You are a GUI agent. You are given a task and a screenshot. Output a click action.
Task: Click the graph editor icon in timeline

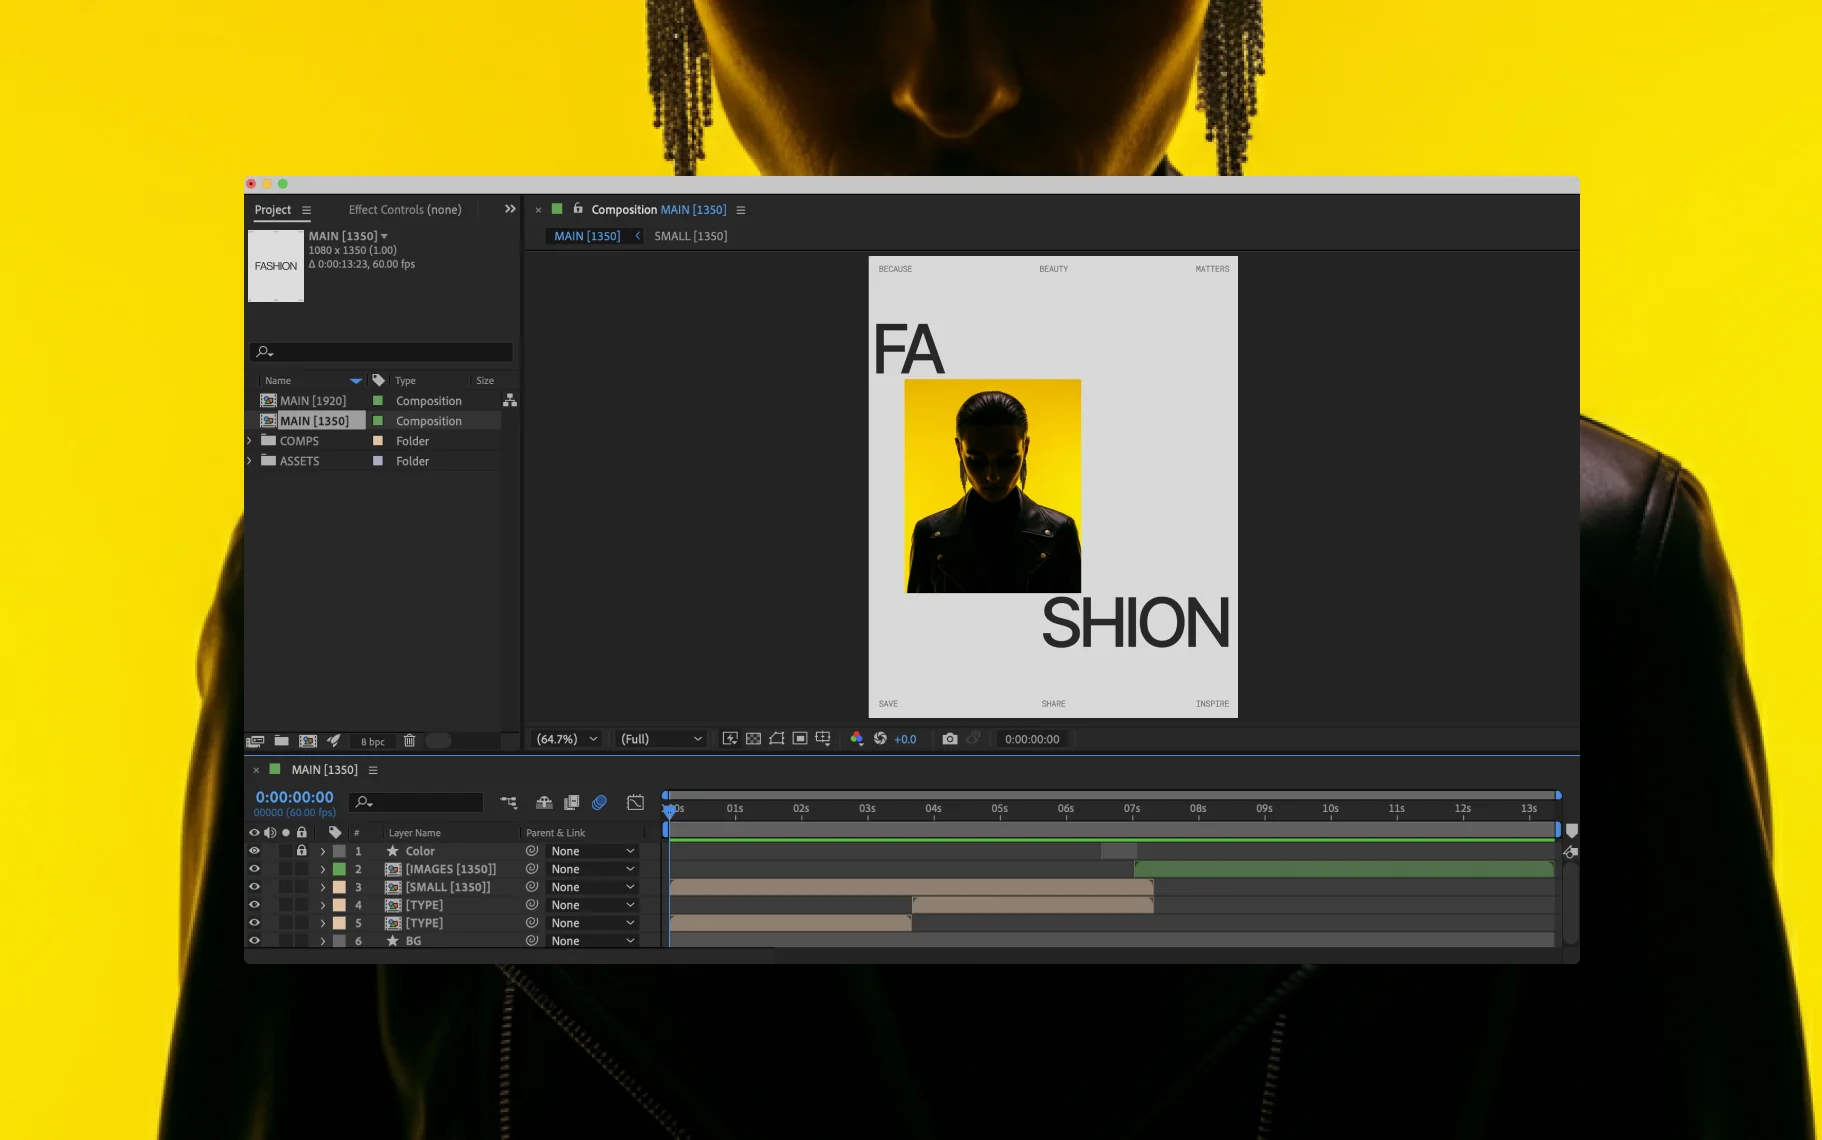[635, 802]
